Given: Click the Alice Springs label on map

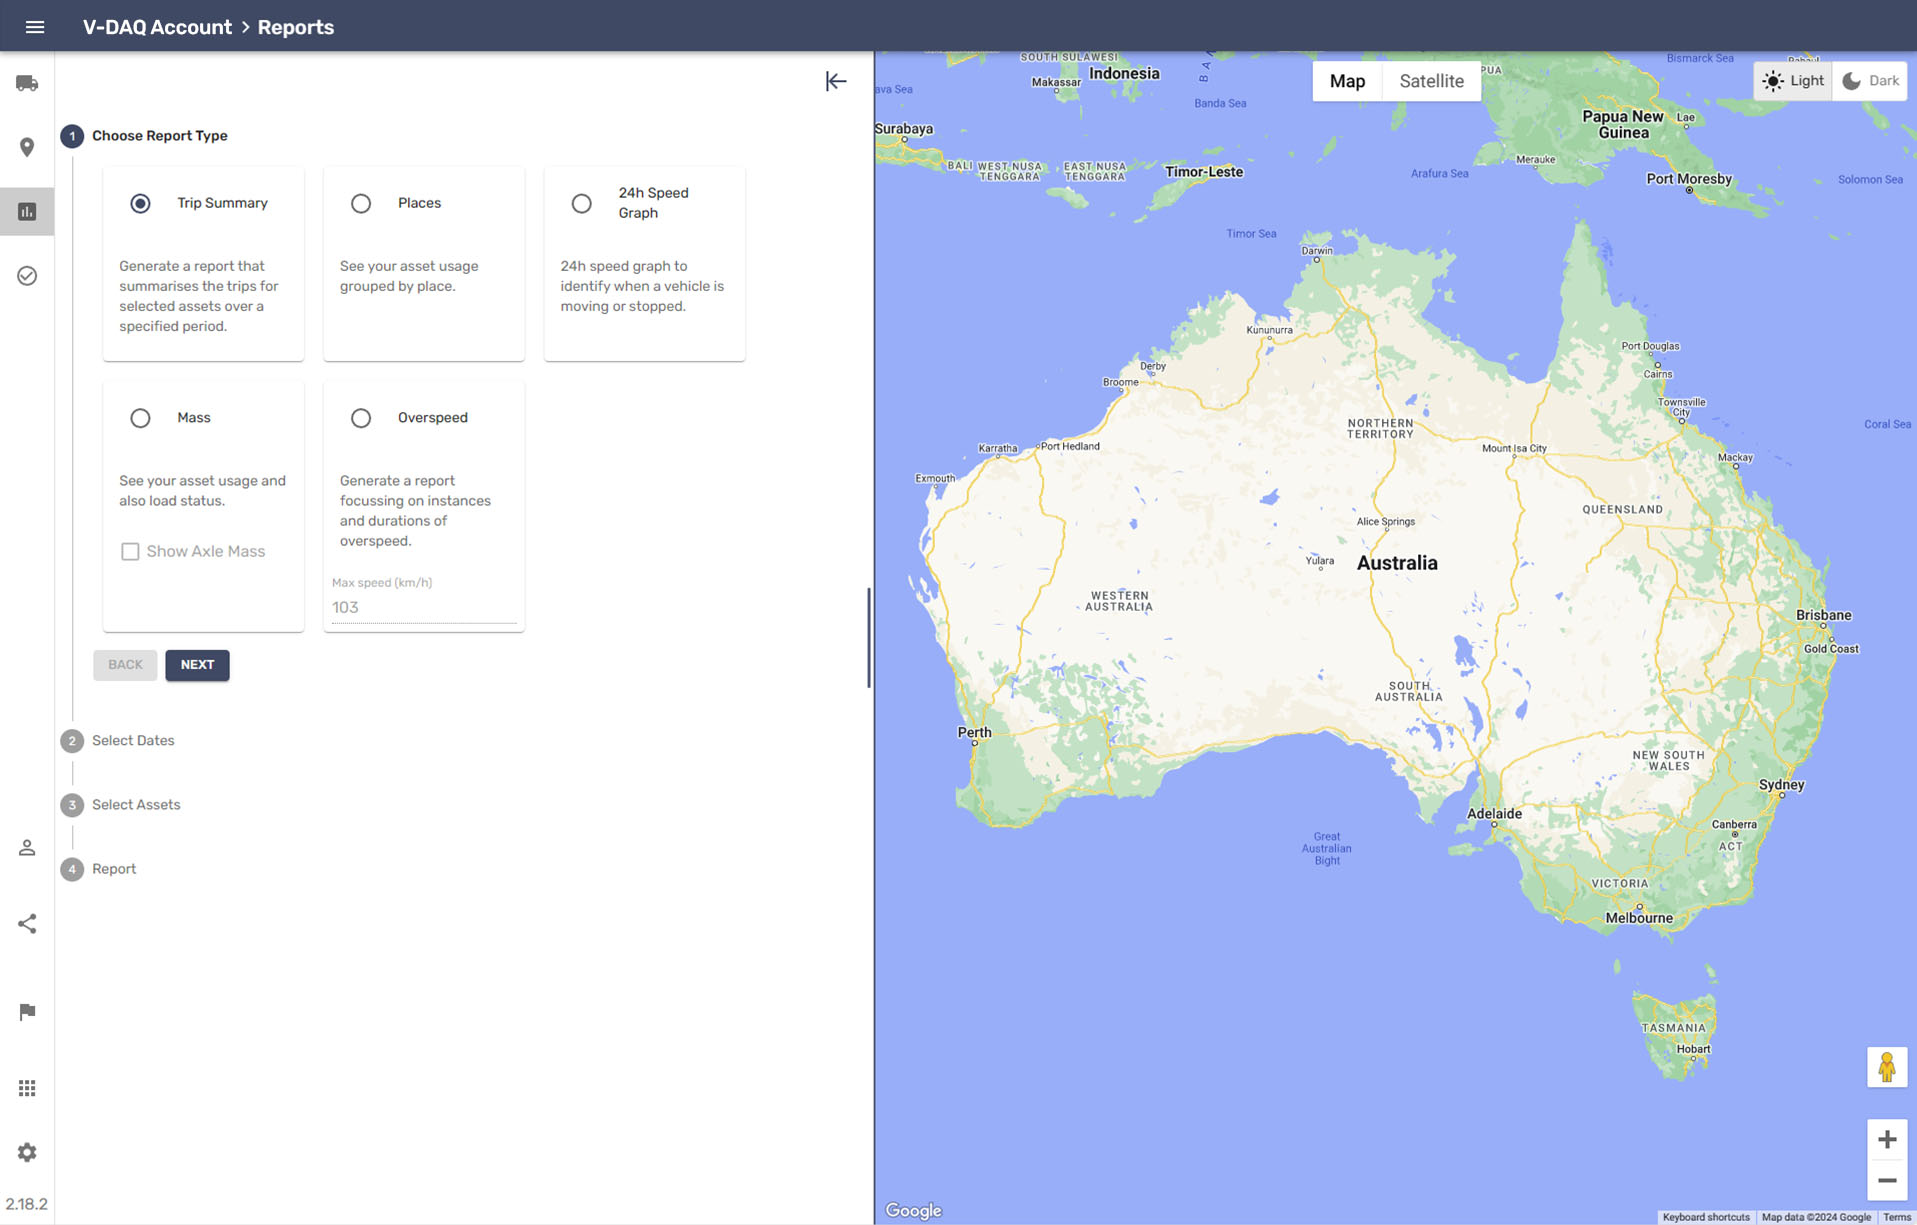Looking at the screenshot, I should tap(1385, 521).
